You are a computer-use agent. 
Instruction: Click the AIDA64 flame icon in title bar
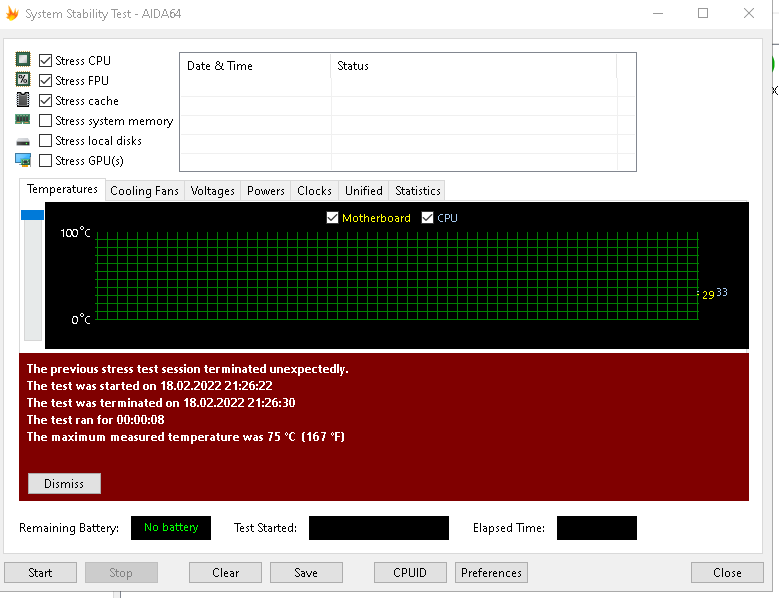pyautogui.click(x=12, y=13)
